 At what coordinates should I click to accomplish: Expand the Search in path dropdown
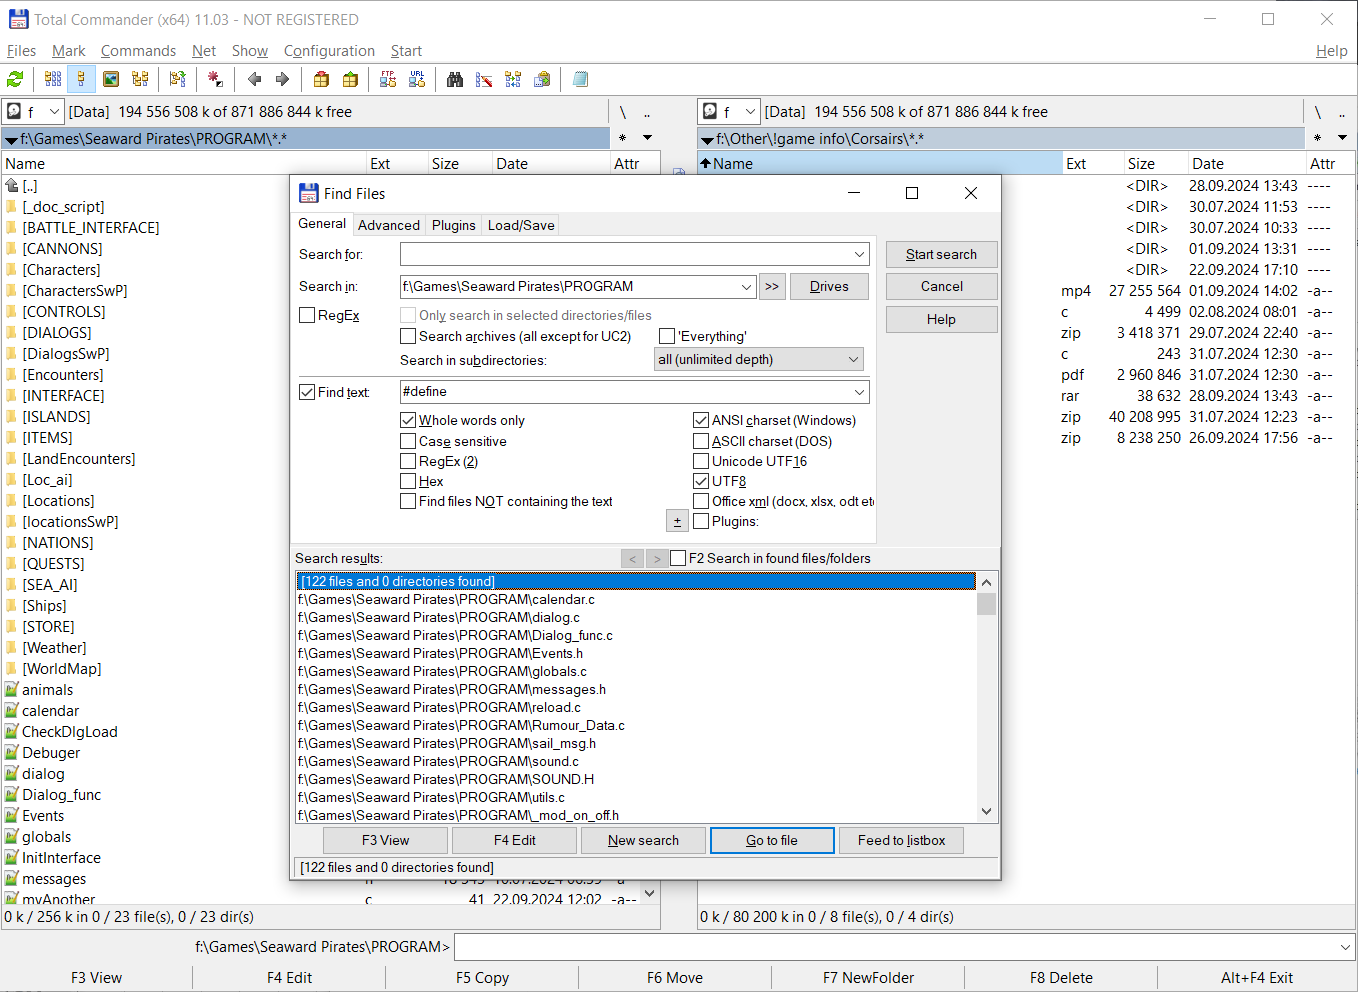click(746, 287)
